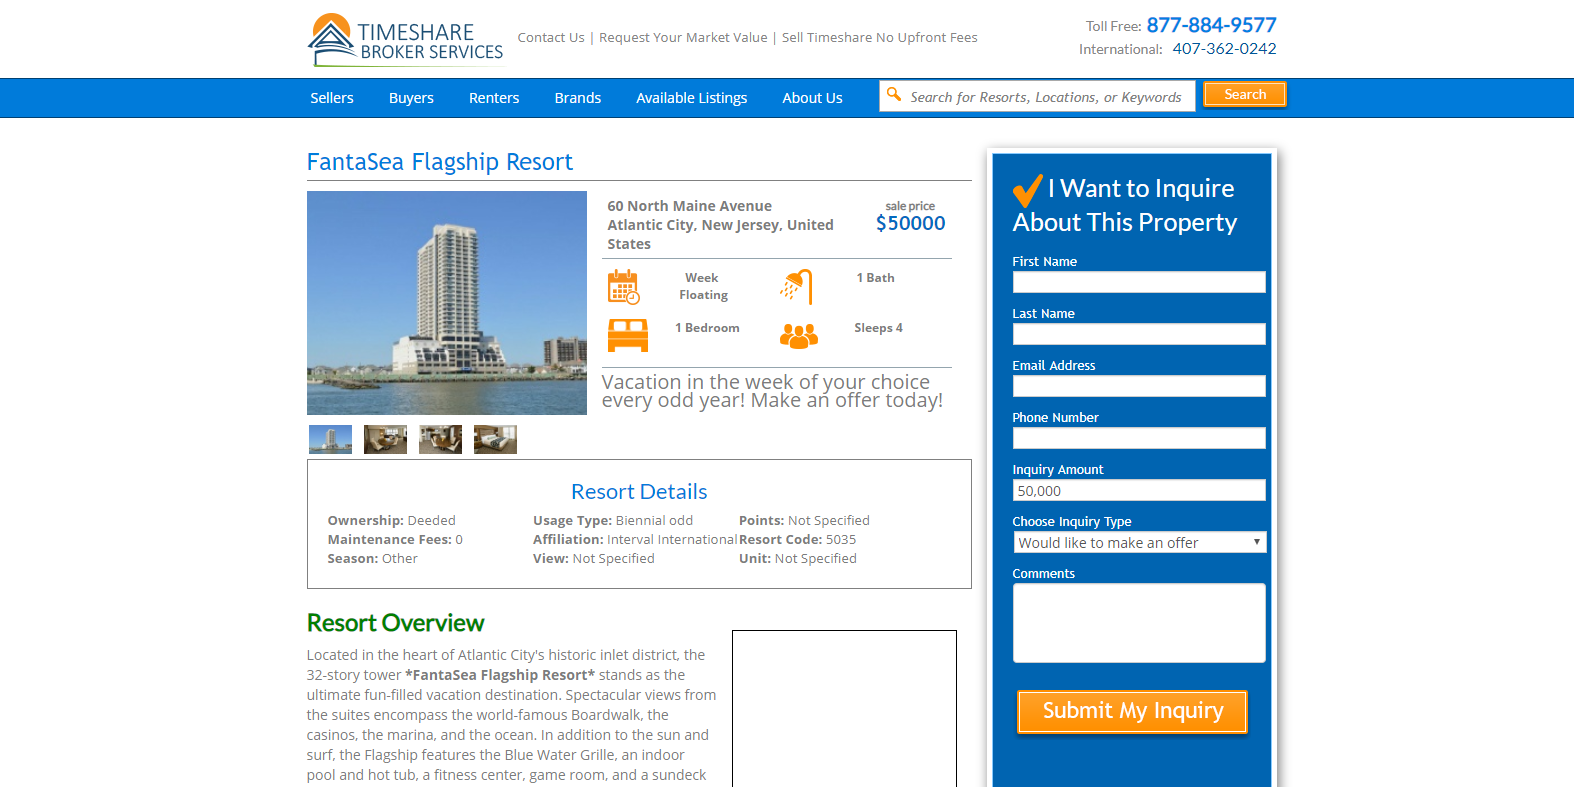Open the Buyers menu

(x=411, y=98)
